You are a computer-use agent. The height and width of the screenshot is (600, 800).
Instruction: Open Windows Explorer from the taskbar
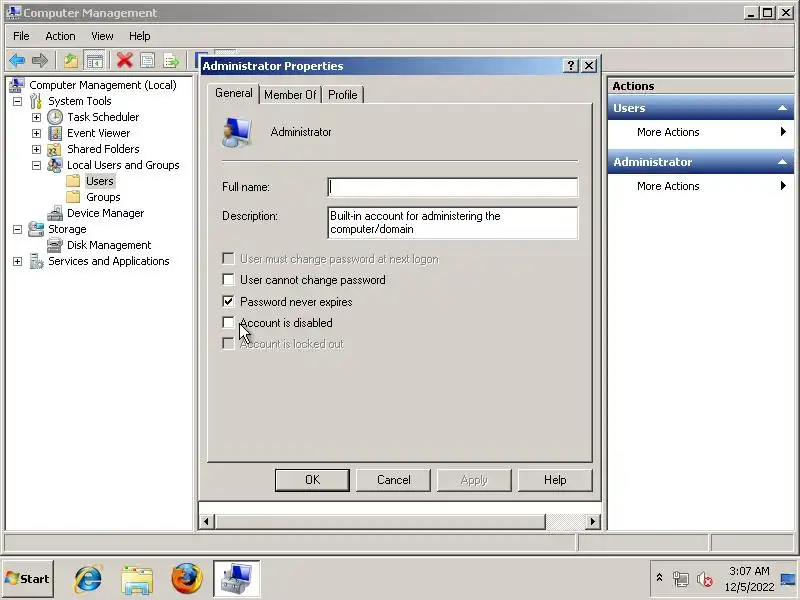tap(137, 580)
